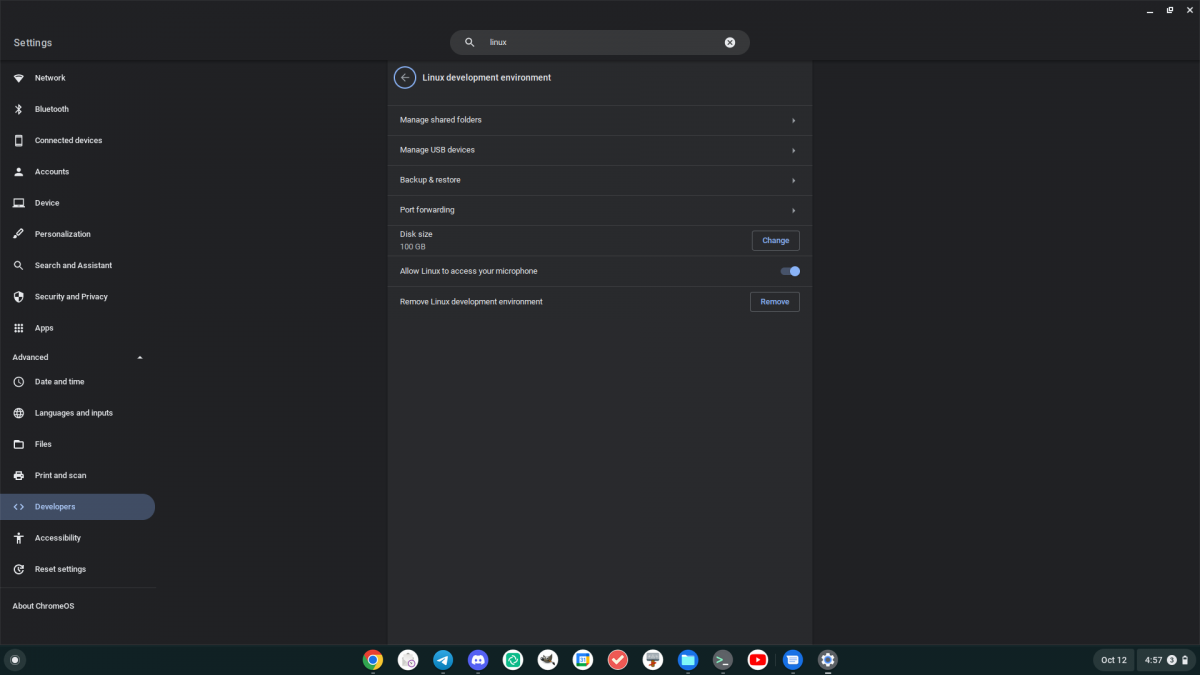Open About ChromeOS
The image size is (1200, 675).
tap(42, 606)
